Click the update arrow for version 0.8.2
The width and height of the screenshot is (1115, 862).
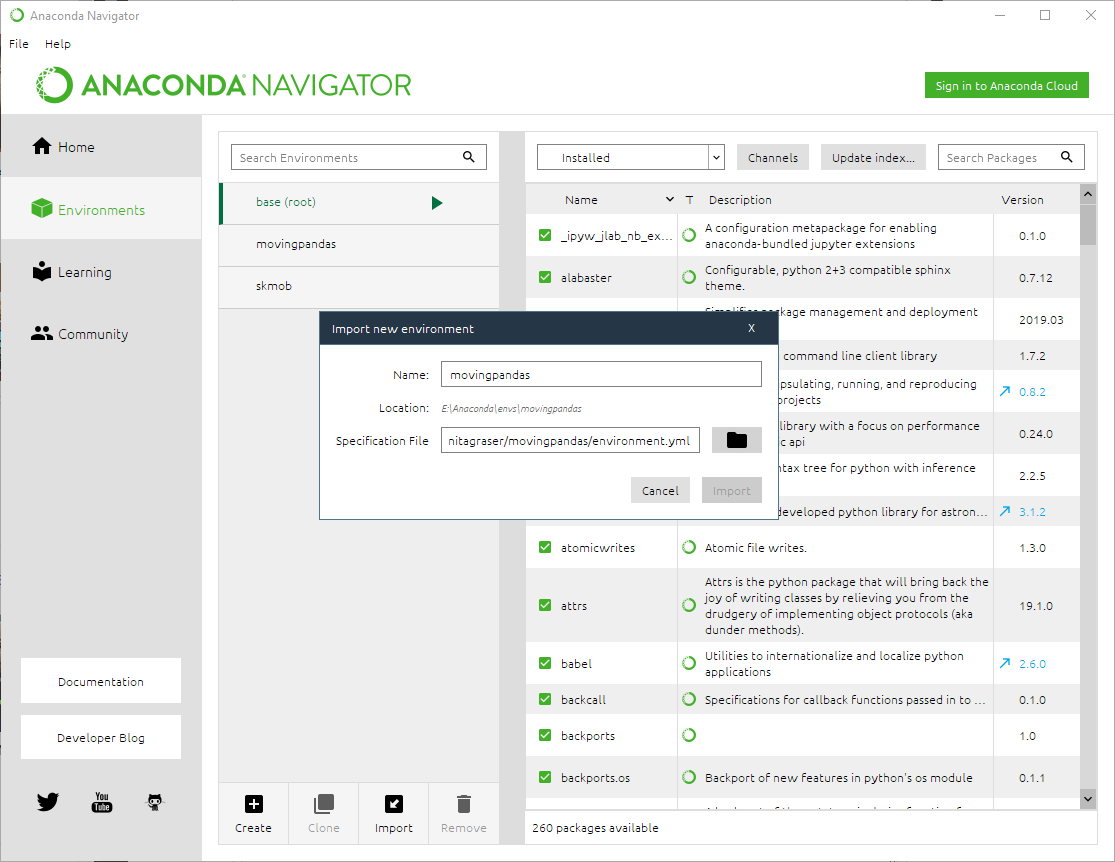click(1005, 391)
